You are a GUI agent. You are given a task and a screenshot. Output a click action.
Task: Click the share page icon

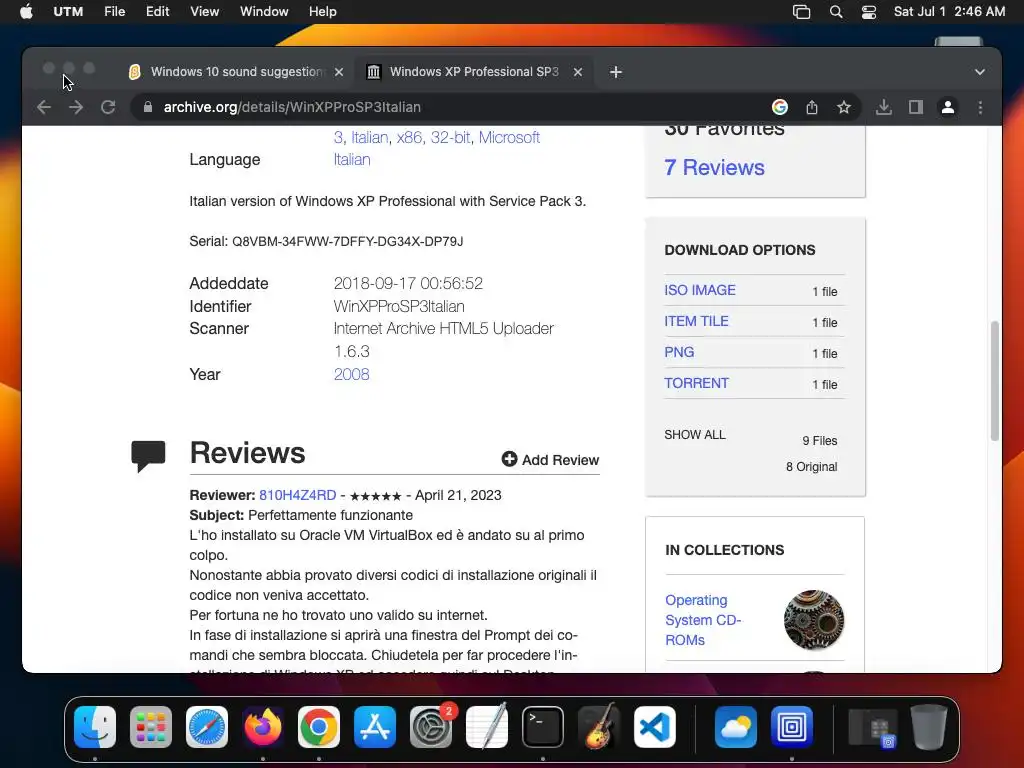pos(812,107)
